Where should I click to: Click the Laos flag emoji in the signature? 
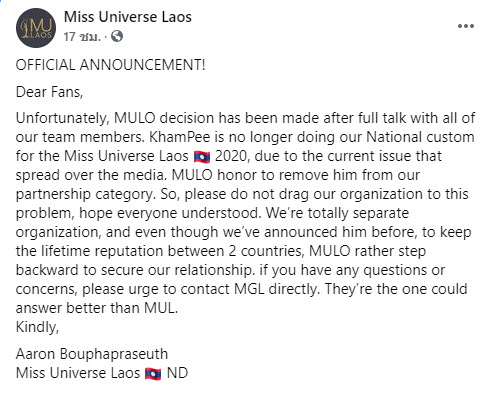point(153,374)
